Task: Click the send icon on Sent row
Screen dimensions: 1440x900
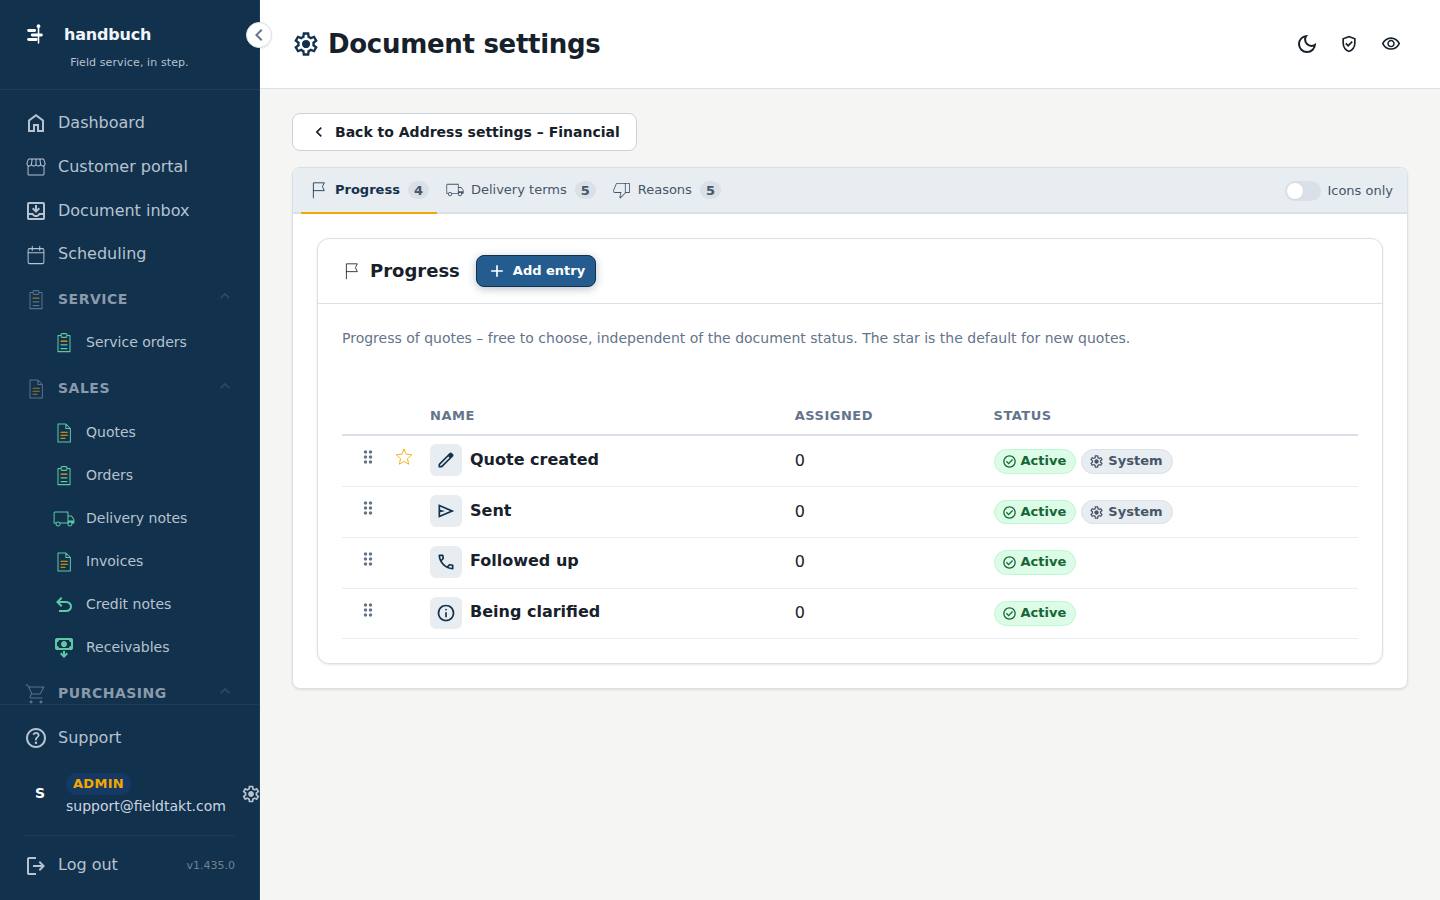Action: click(446, 511)
